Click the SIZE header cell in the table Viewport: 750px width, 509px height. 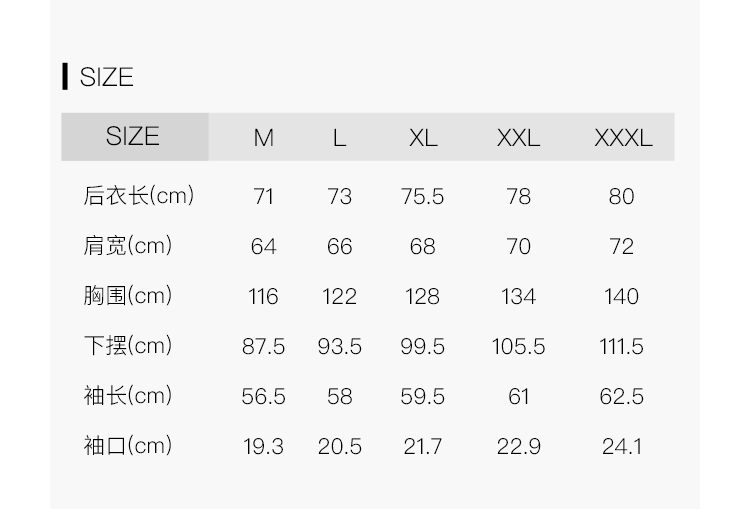[x=133, y=136]
